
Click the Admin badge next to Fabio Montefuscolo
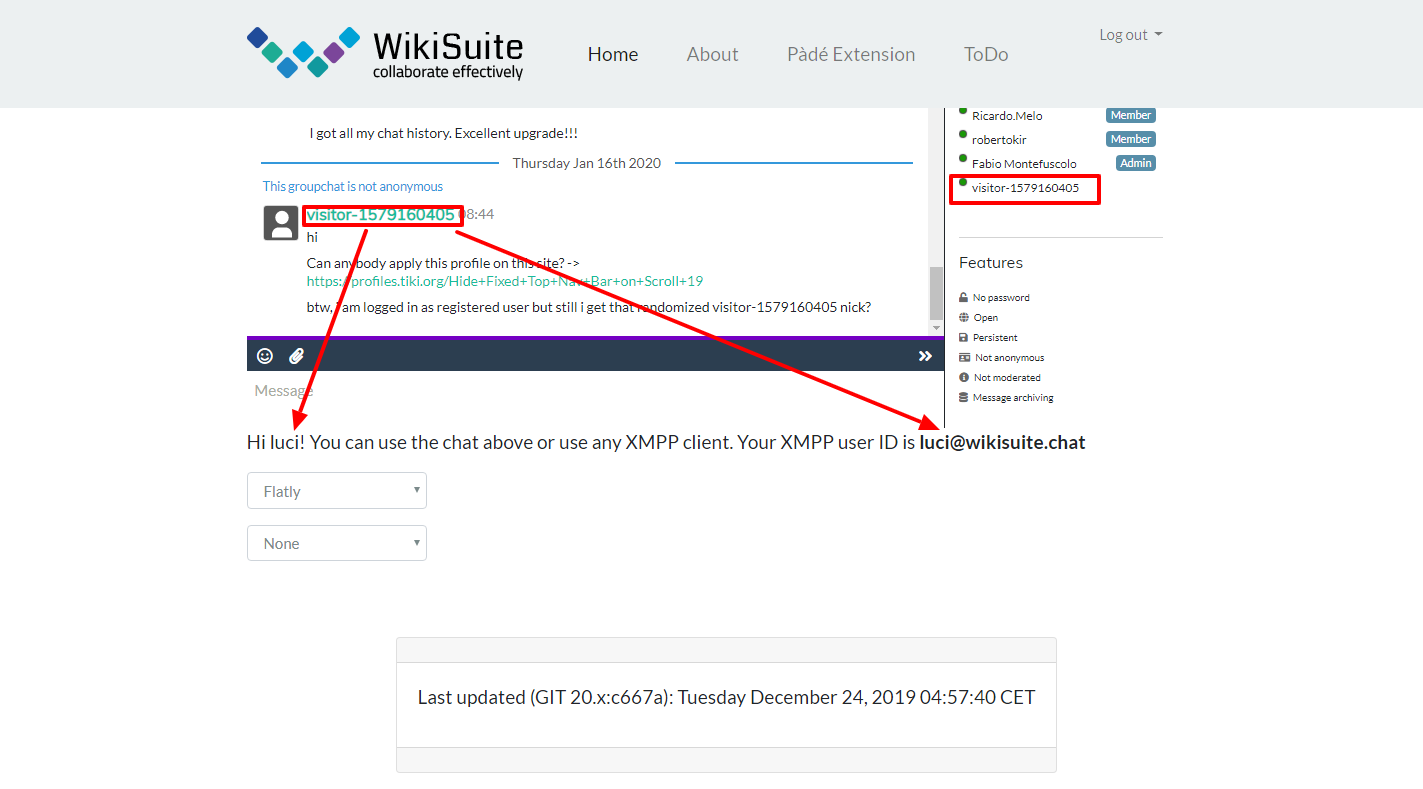pyautogui.click(x=1136, y=163)
